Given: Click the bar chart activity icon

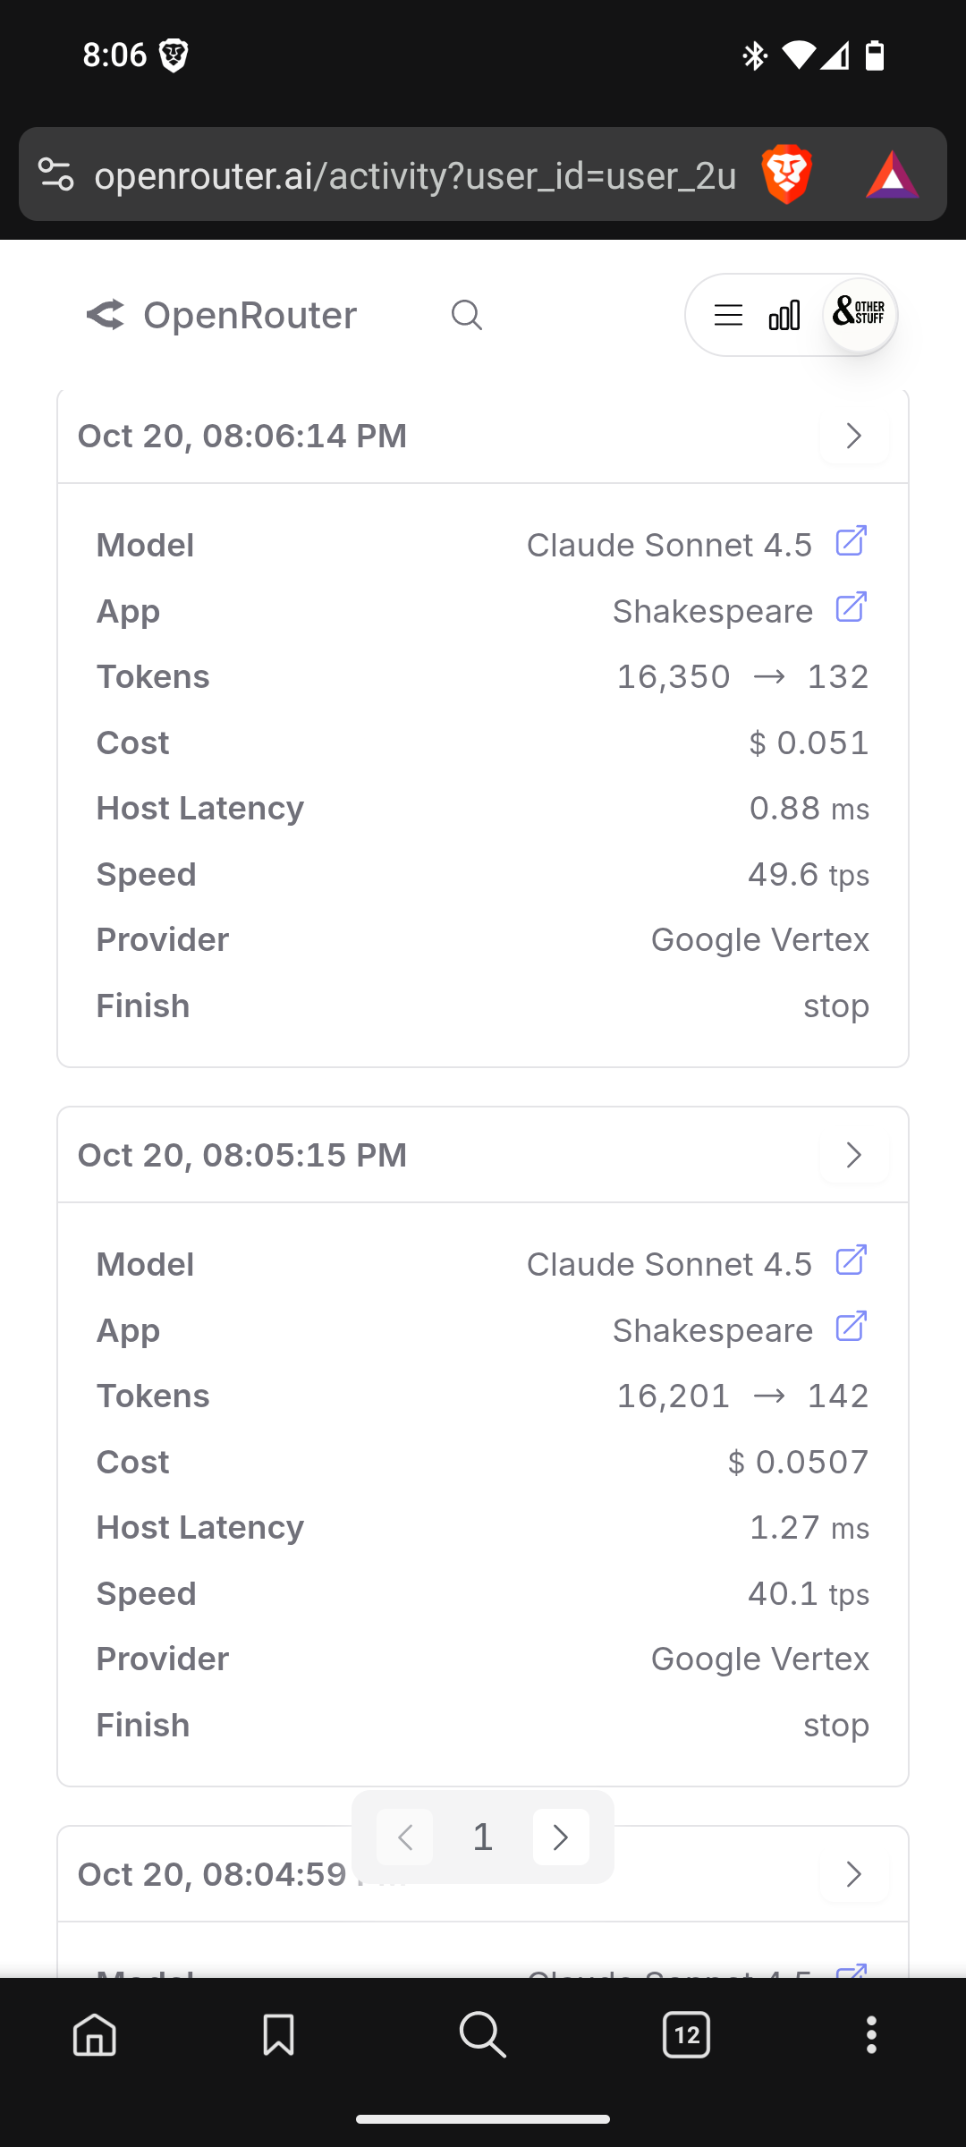Looking at the screenshot, I should pos(784,316).
